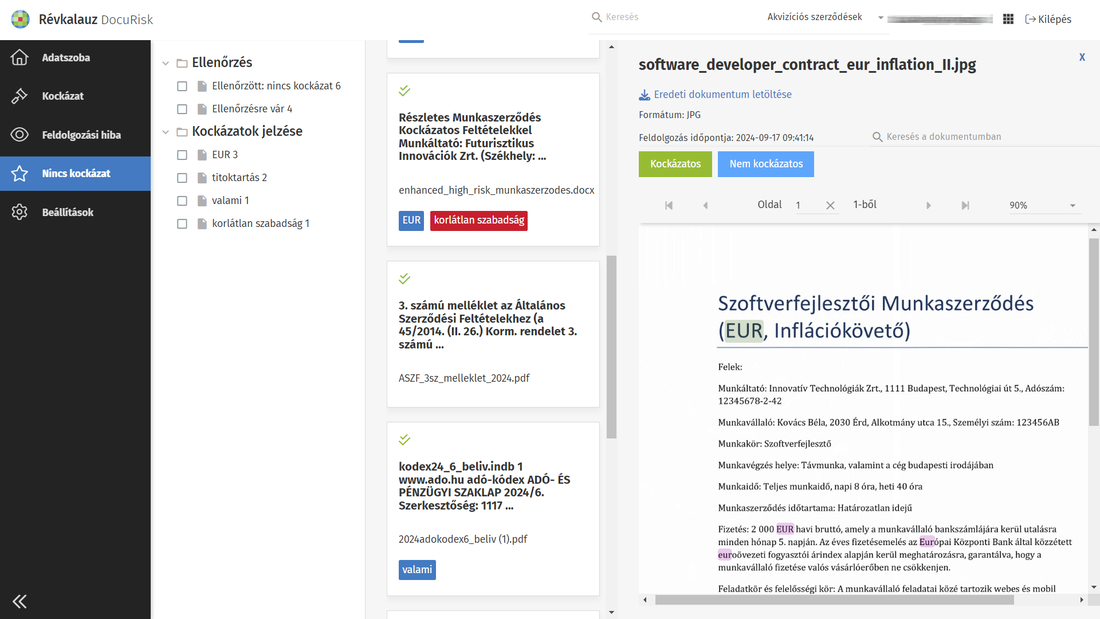
Task: Tick the titoktartás 2 checkbox
Action: [x=182, y=178]
